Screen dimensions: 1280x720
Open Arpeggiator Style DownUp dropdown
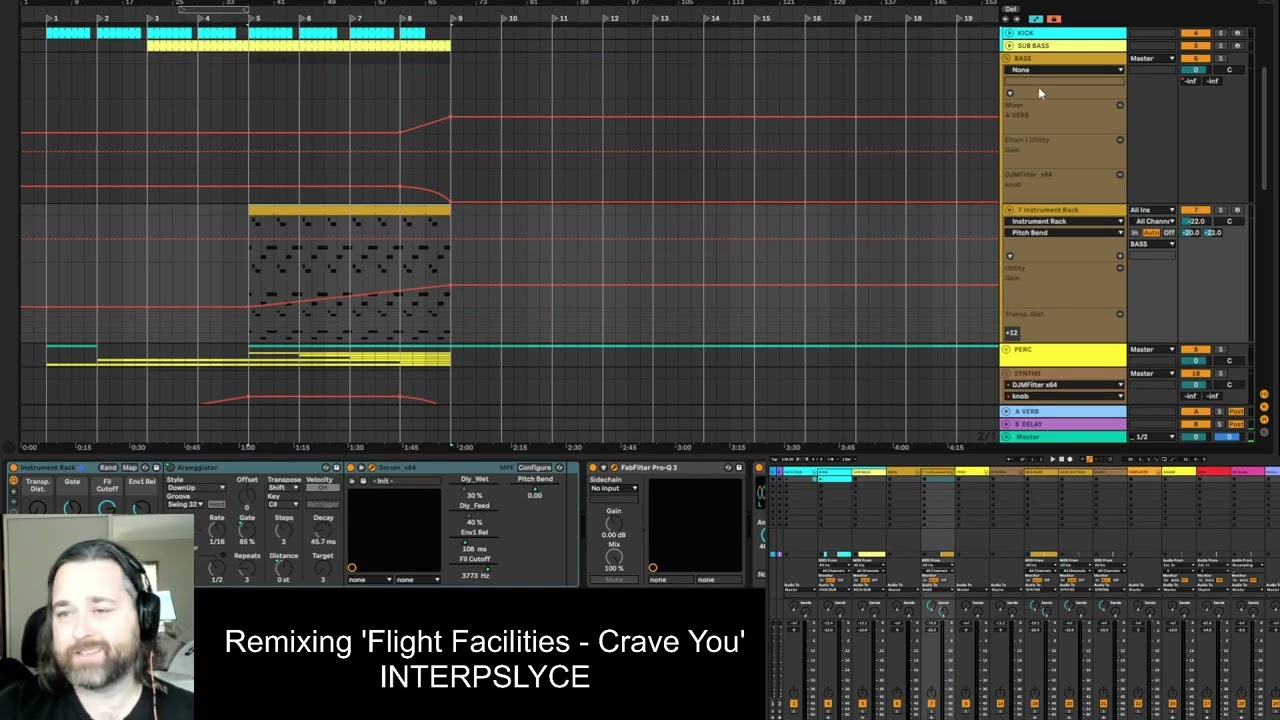196,488
